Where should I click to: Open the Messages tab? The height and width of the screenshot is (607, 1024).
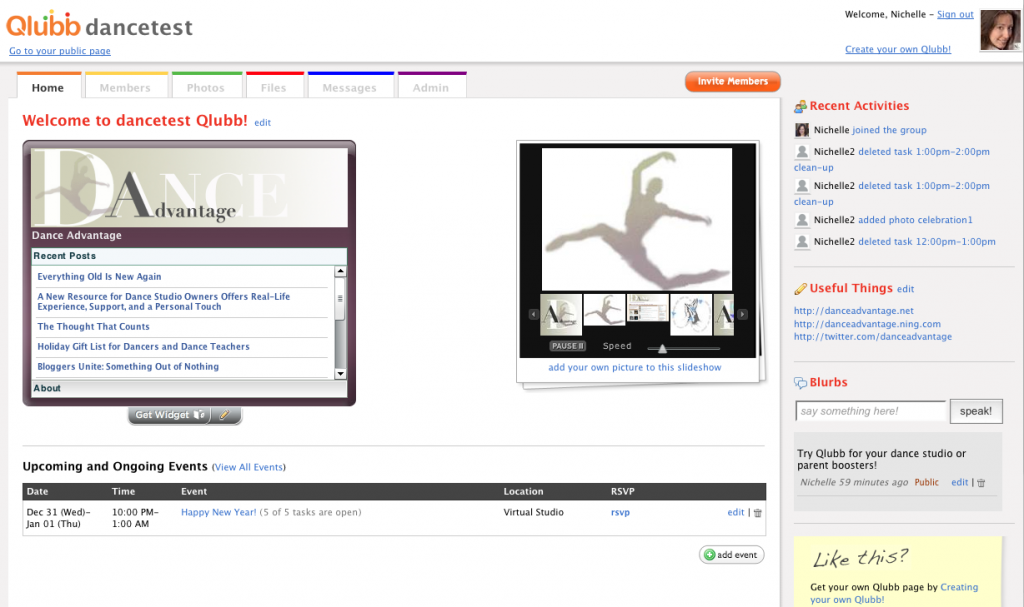[x=349, y=86]
